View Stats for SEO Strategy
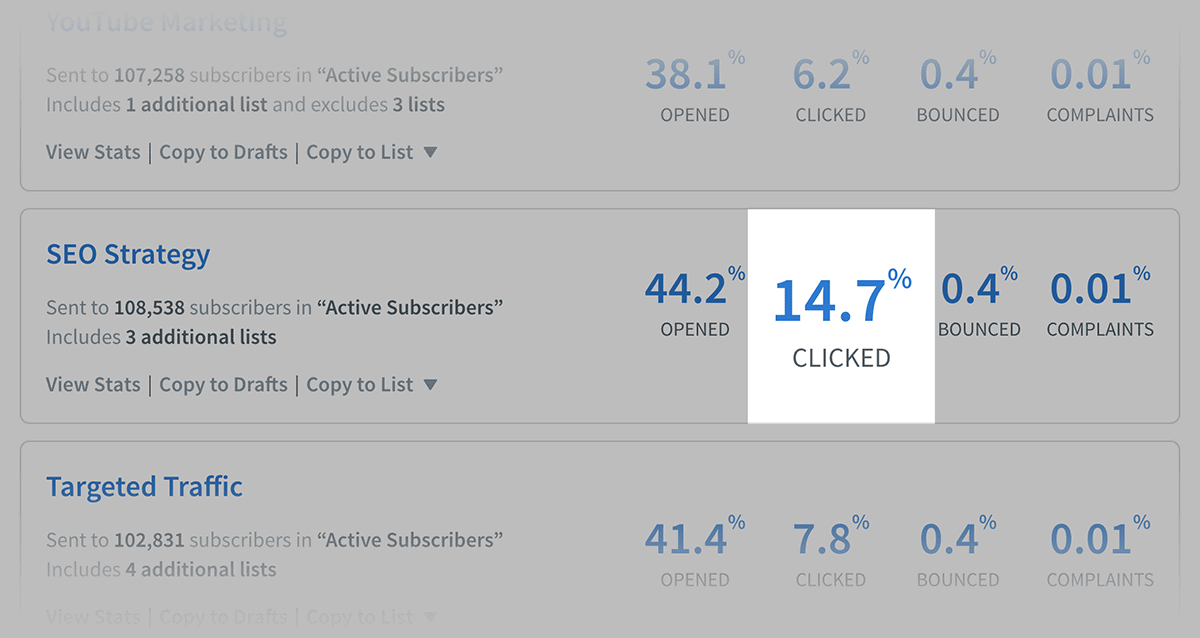Image resolution: width=1200 pixels, height=638 pixels. pyautogui.click(x=92, y=384)
